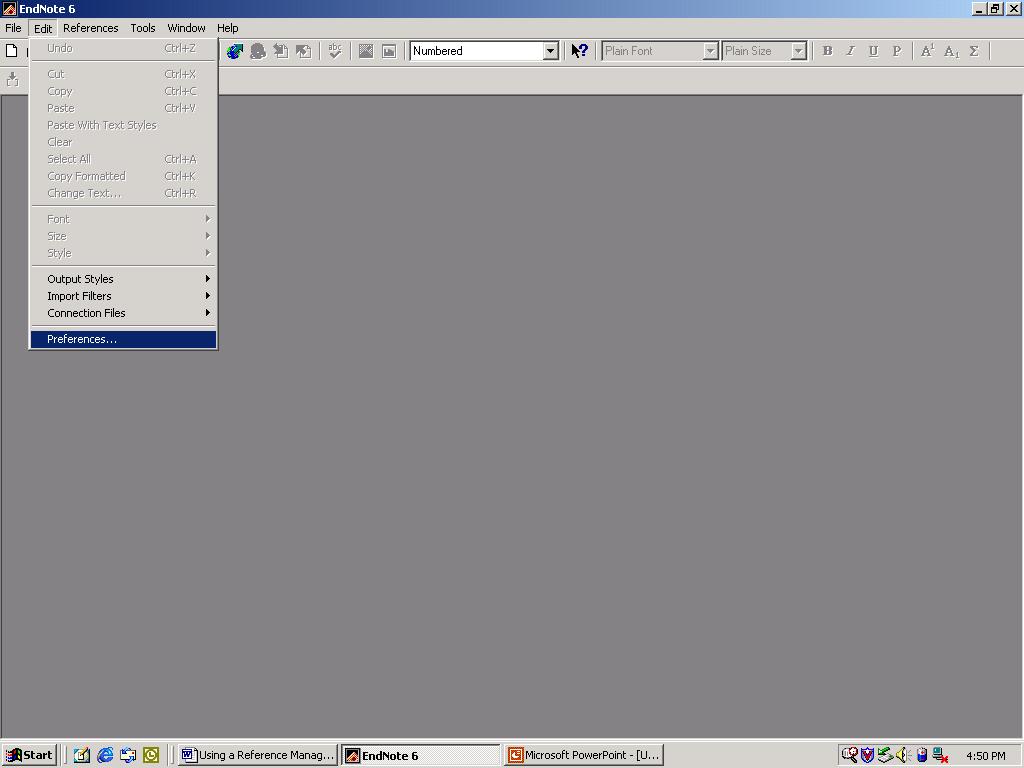Screen dimensions: 1024x768
Task: Choose Select All from the Edit menu
Action: (x=123, y=159)
